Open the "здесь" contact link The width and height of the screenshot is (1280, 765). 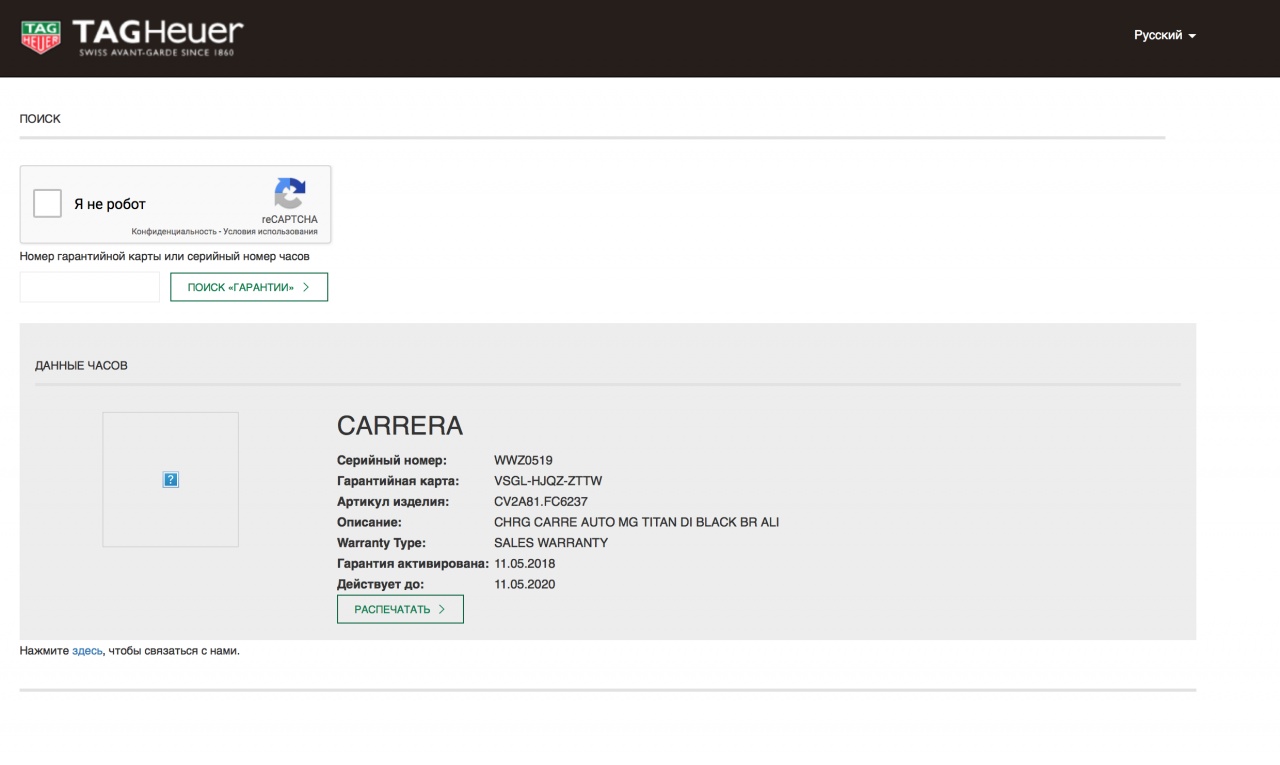pos(87,650)
